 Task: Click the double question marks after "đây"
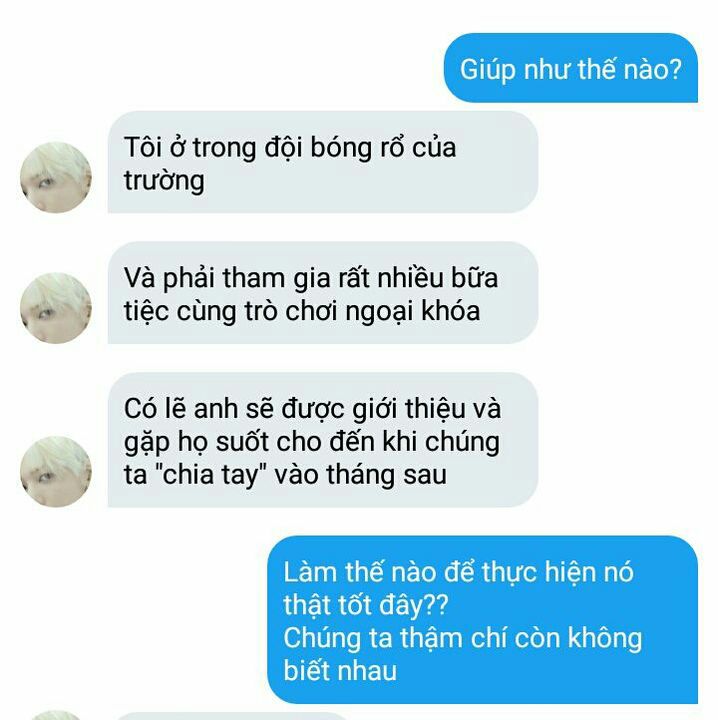click(x=434, y=605)
